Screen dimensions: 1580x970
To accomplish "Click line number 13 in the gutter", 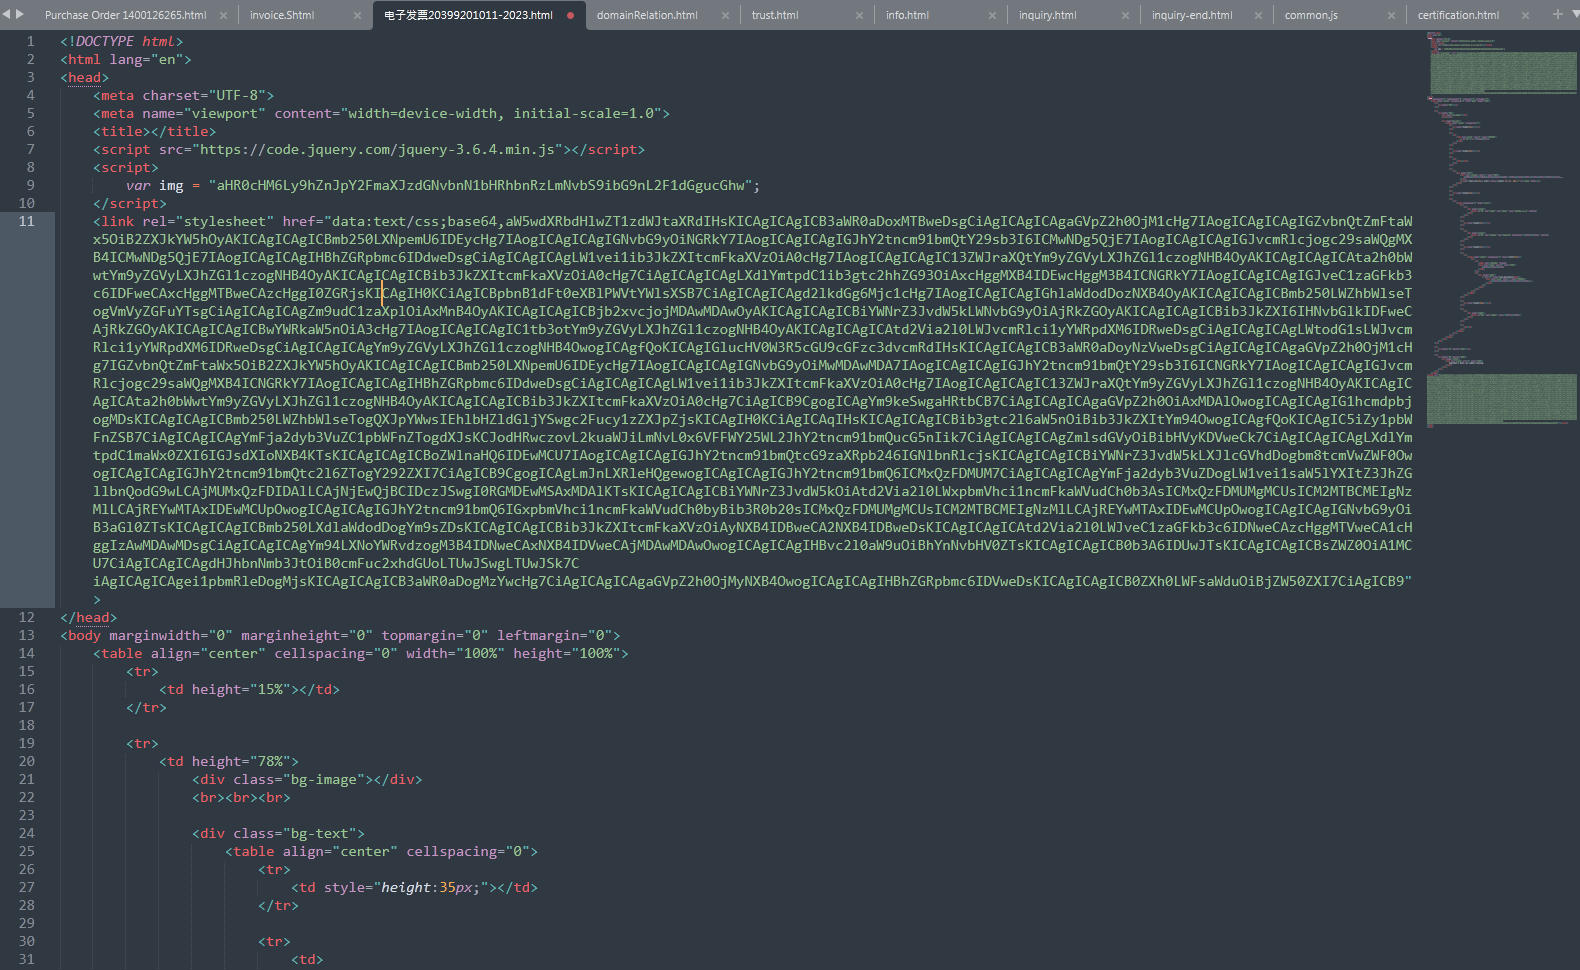I will pyautogui.click(x=26, y=635).
